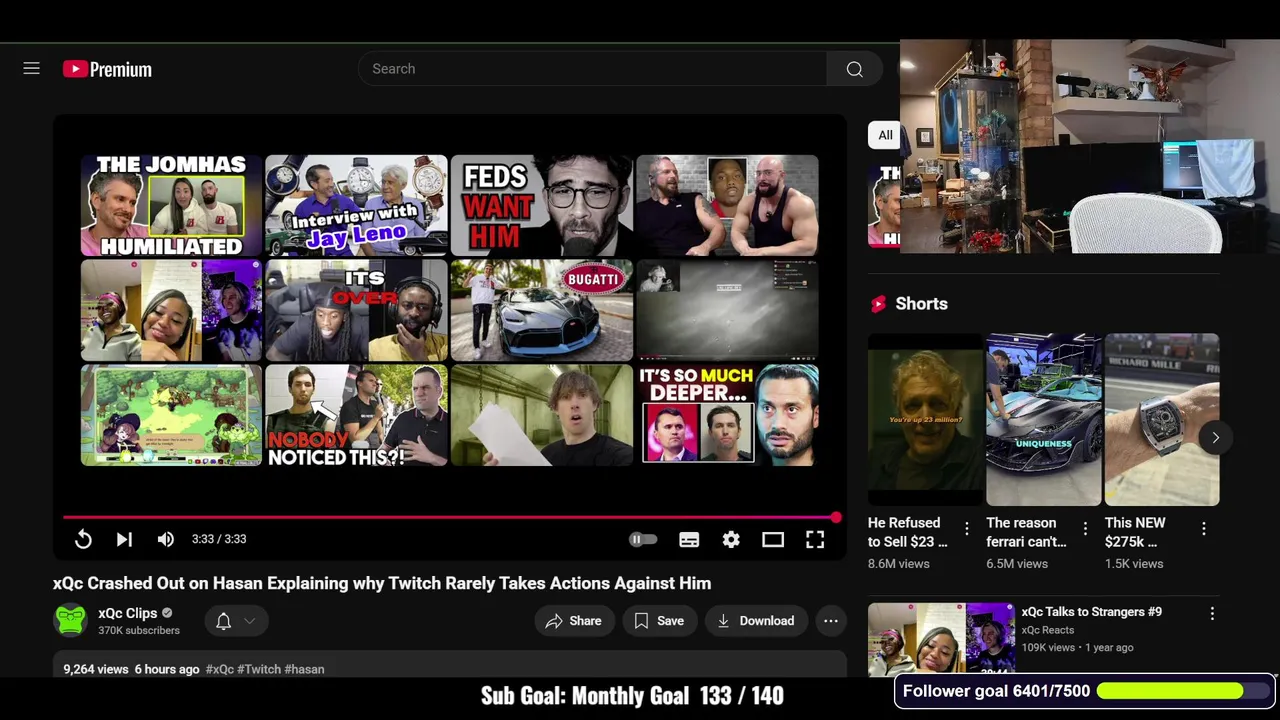Image resolution: width=1280 pixels, height=720 pixels.
Task: Click the 3:33 / 3:33 time display
Action: click(x=219, y=539)
